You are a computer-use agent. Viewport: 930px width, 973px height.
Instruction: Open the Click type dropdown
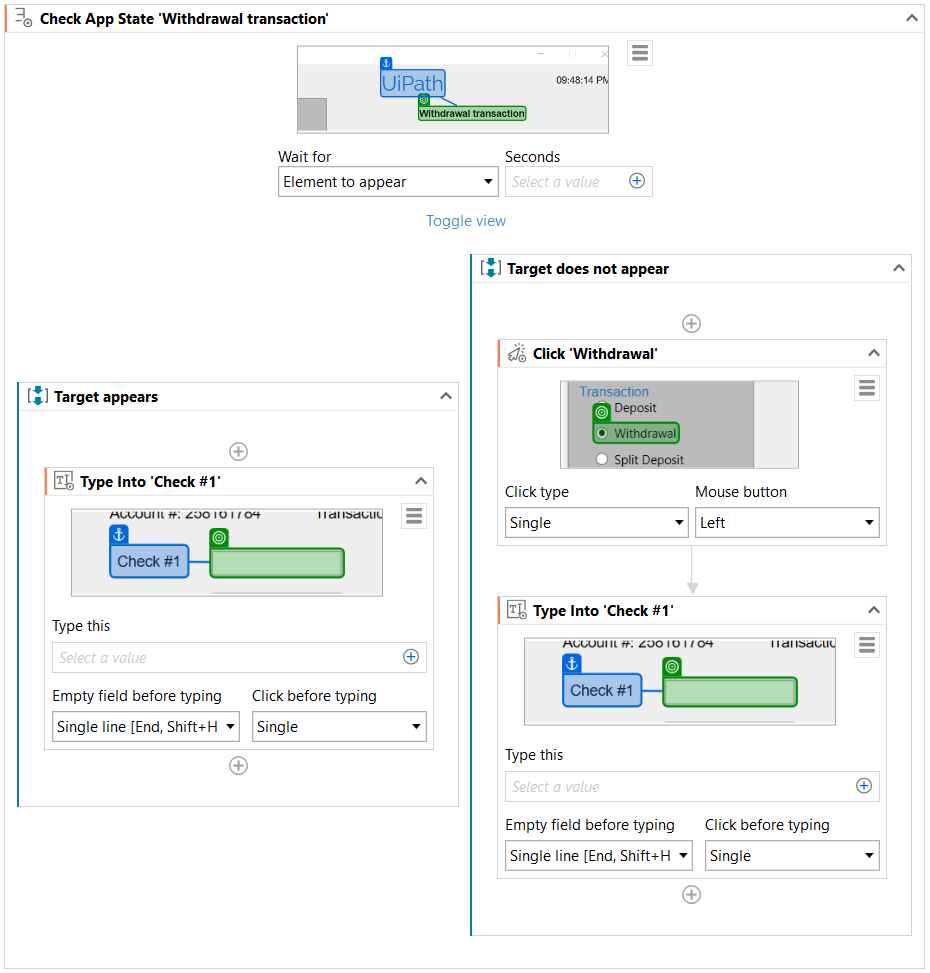[x=596, y=522]
